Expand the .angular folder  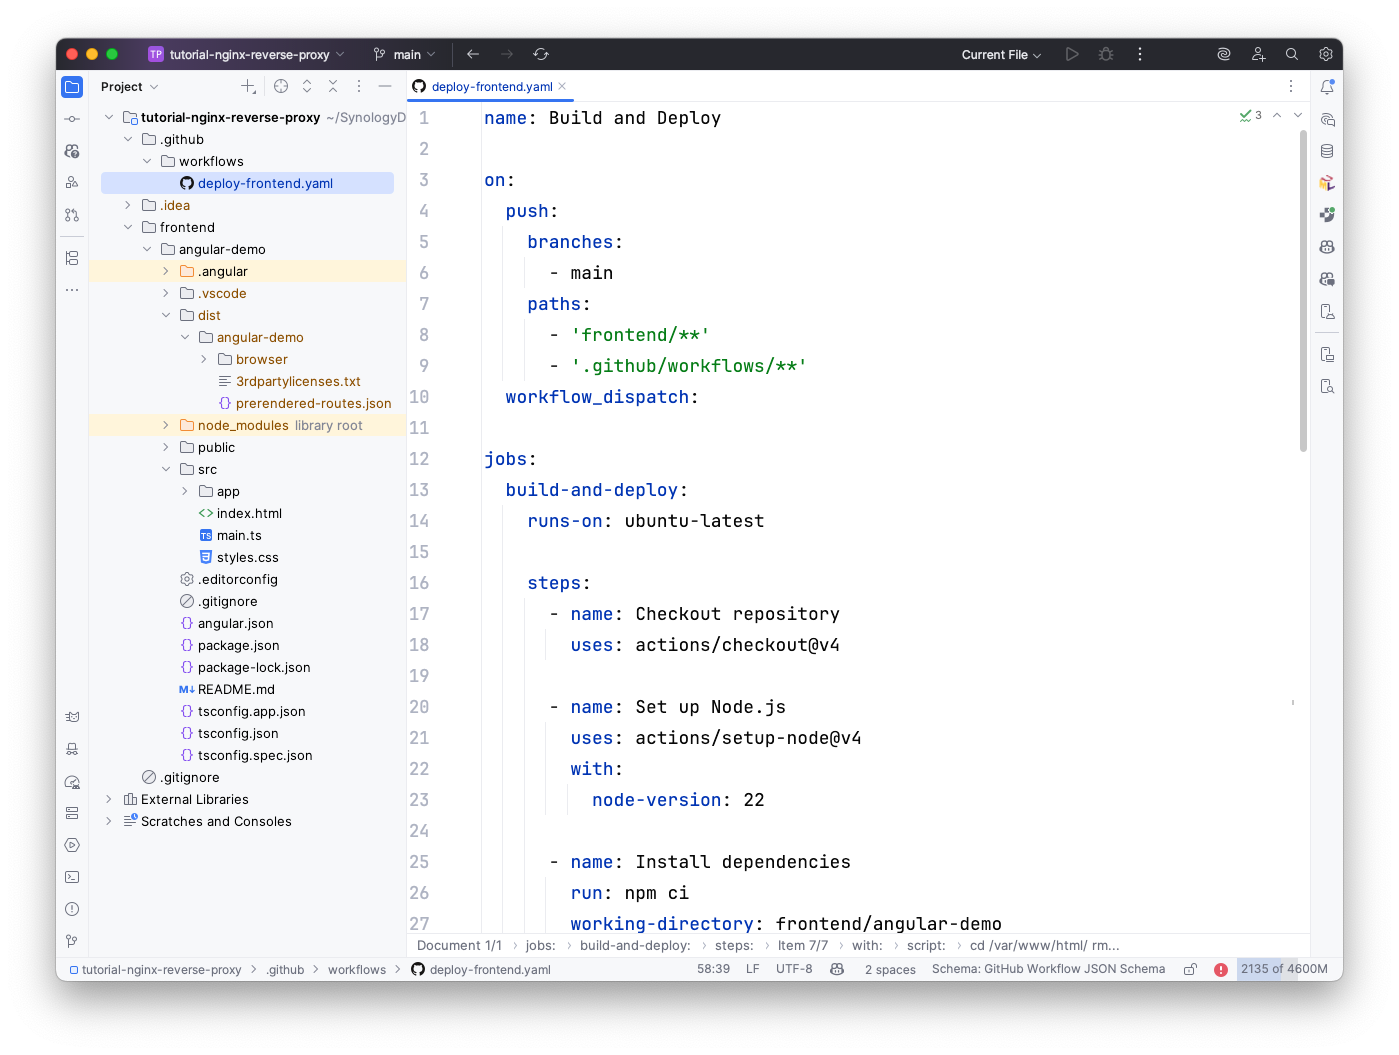point(166,271)
